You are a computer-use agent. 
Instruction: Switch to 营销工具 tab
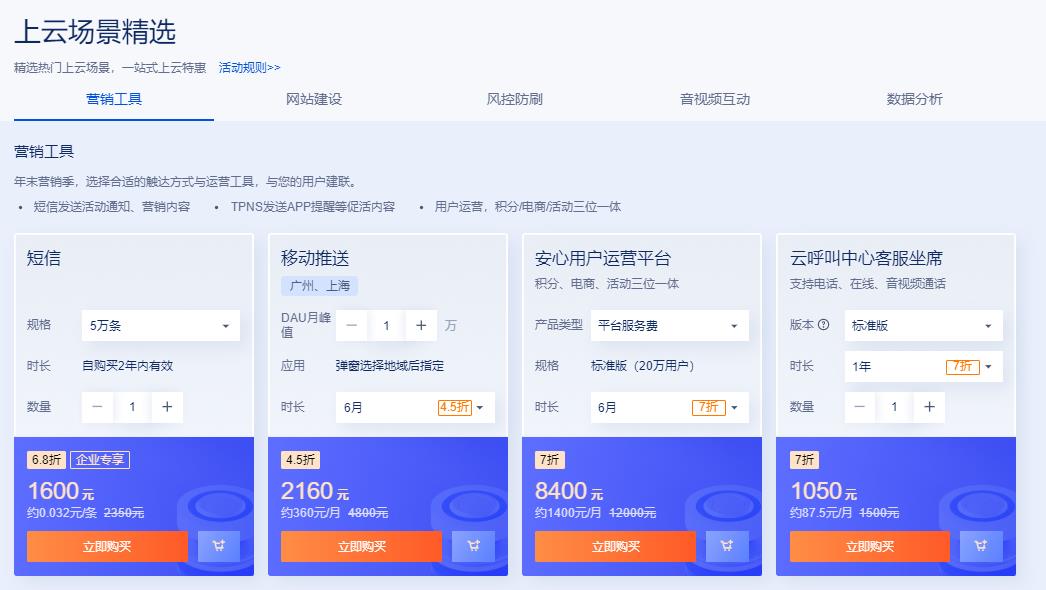114,99
